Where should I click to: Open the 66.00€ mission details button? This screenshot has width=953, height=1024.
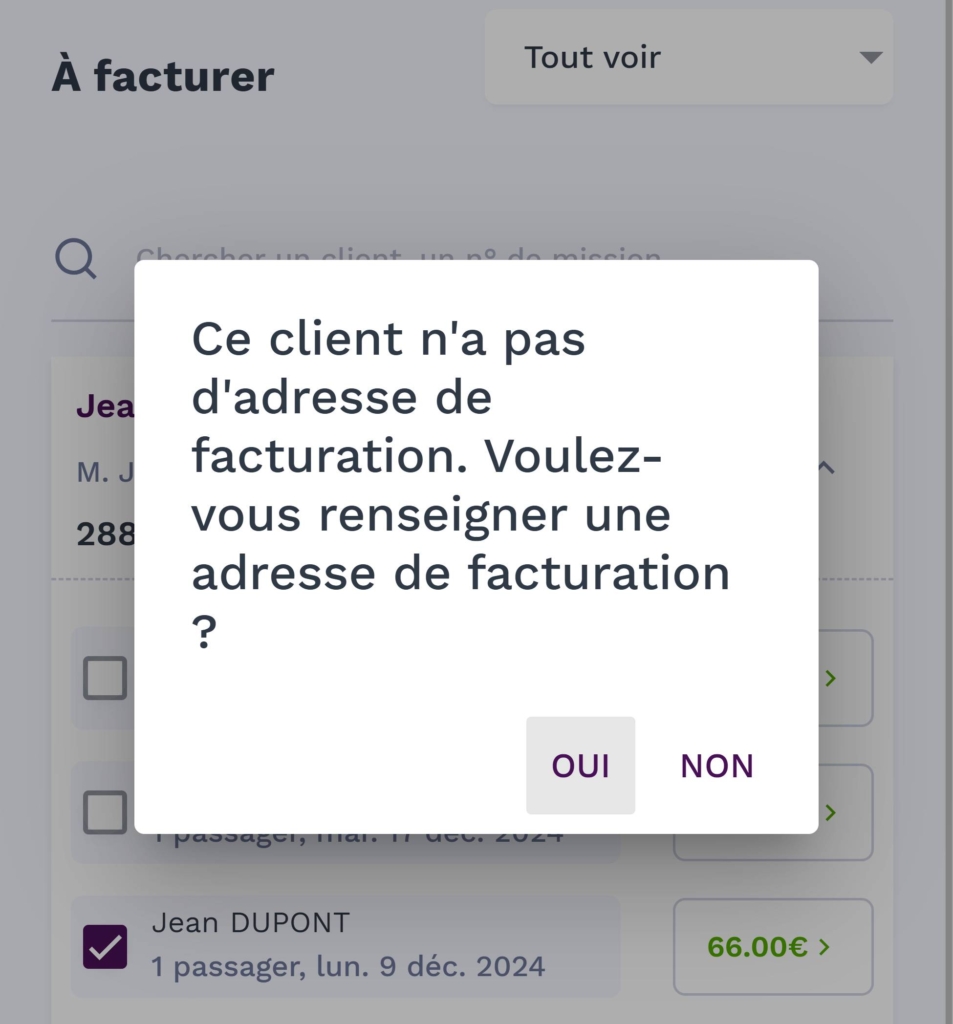point(772,947)
